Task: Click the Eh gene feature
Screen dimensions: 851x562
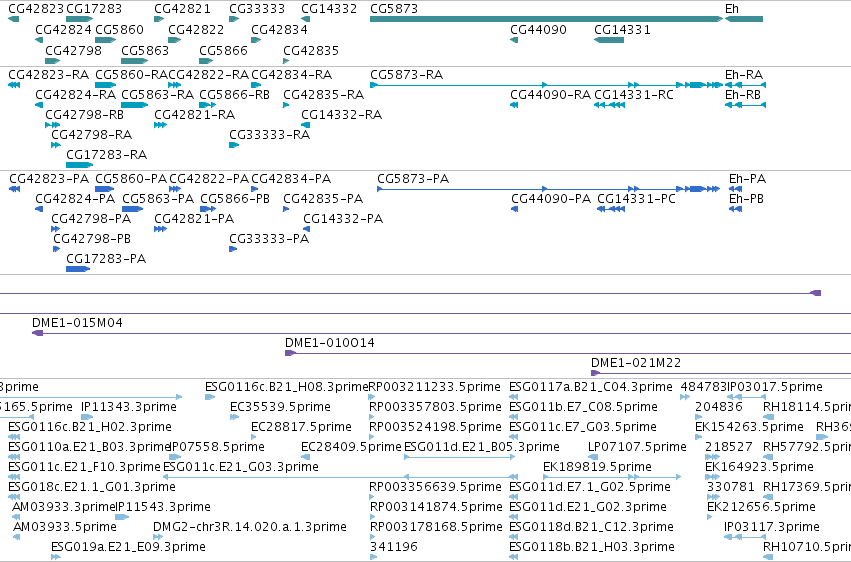Action: [744, 19]
